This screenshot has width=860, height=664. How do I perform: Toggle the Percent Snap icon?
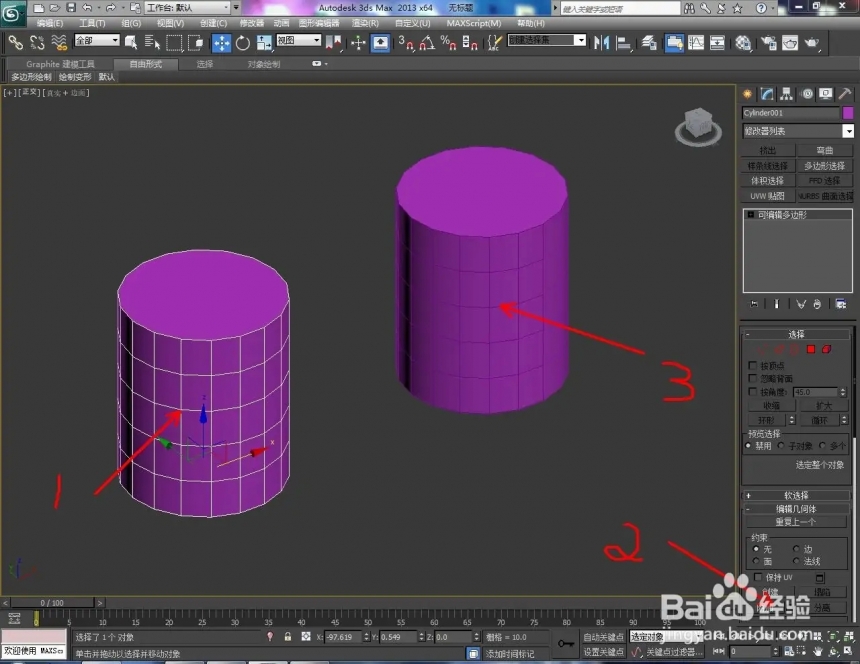[x=448, y=42]
